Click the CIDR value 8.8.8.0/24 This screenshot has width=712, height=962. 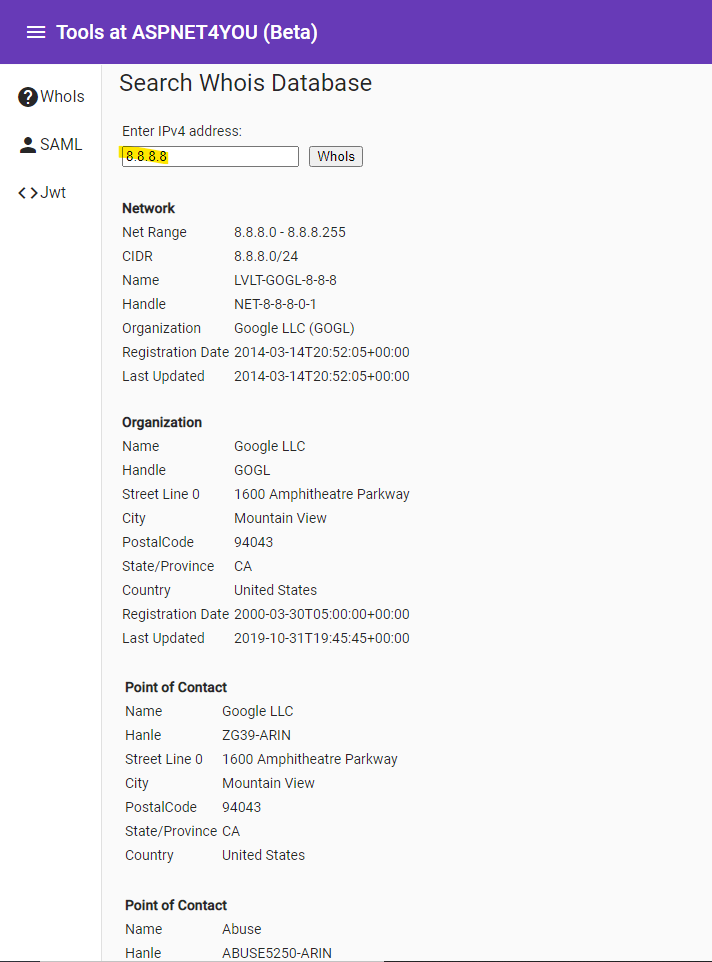[x=266, y=256]
